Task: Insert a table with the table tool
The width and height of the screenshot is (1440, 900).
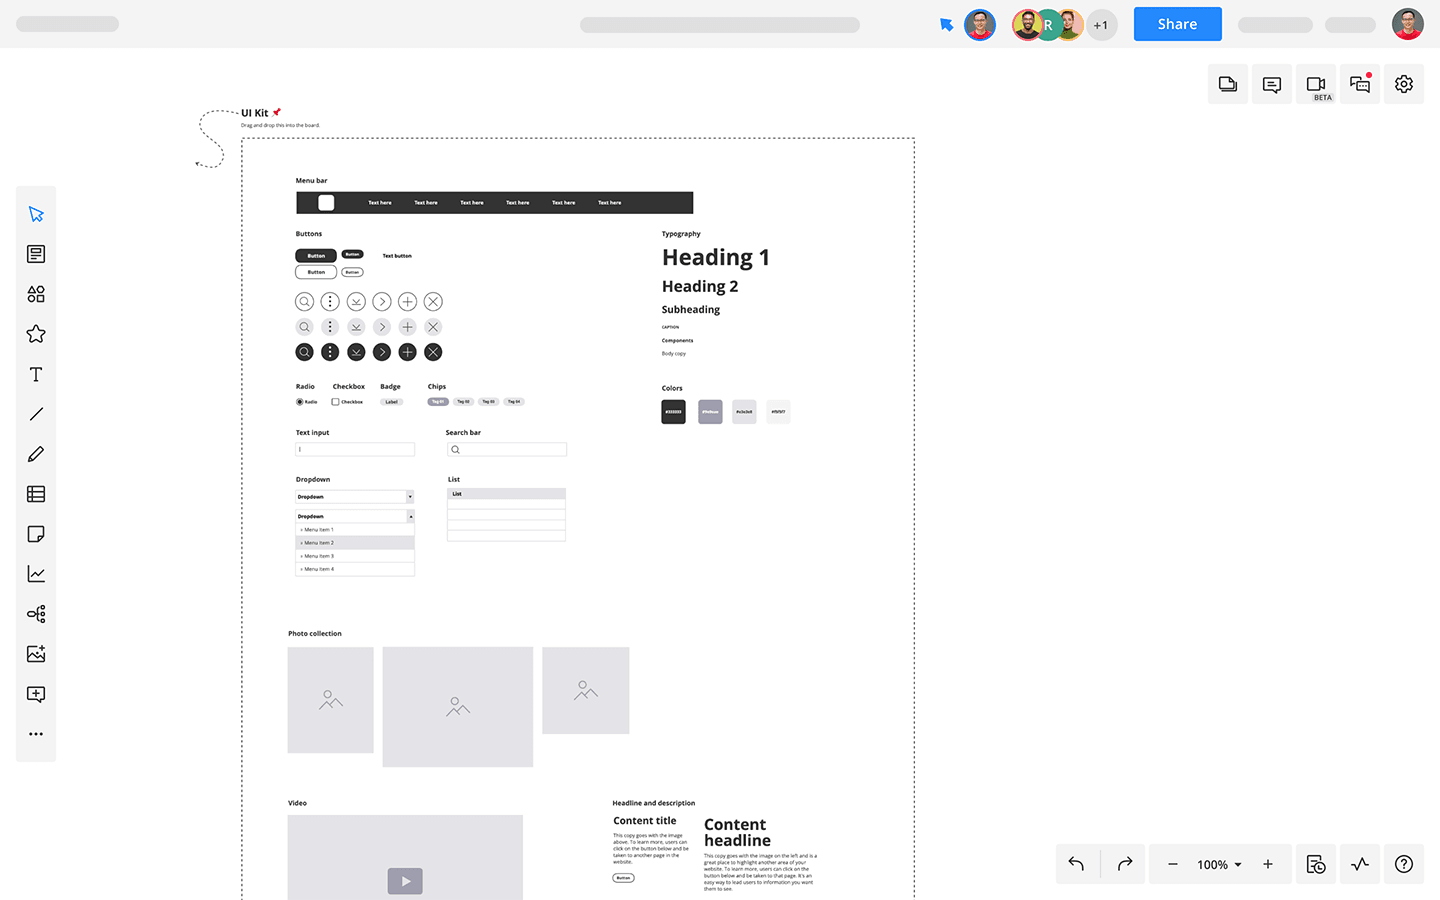Action: [x=36, y=494]
